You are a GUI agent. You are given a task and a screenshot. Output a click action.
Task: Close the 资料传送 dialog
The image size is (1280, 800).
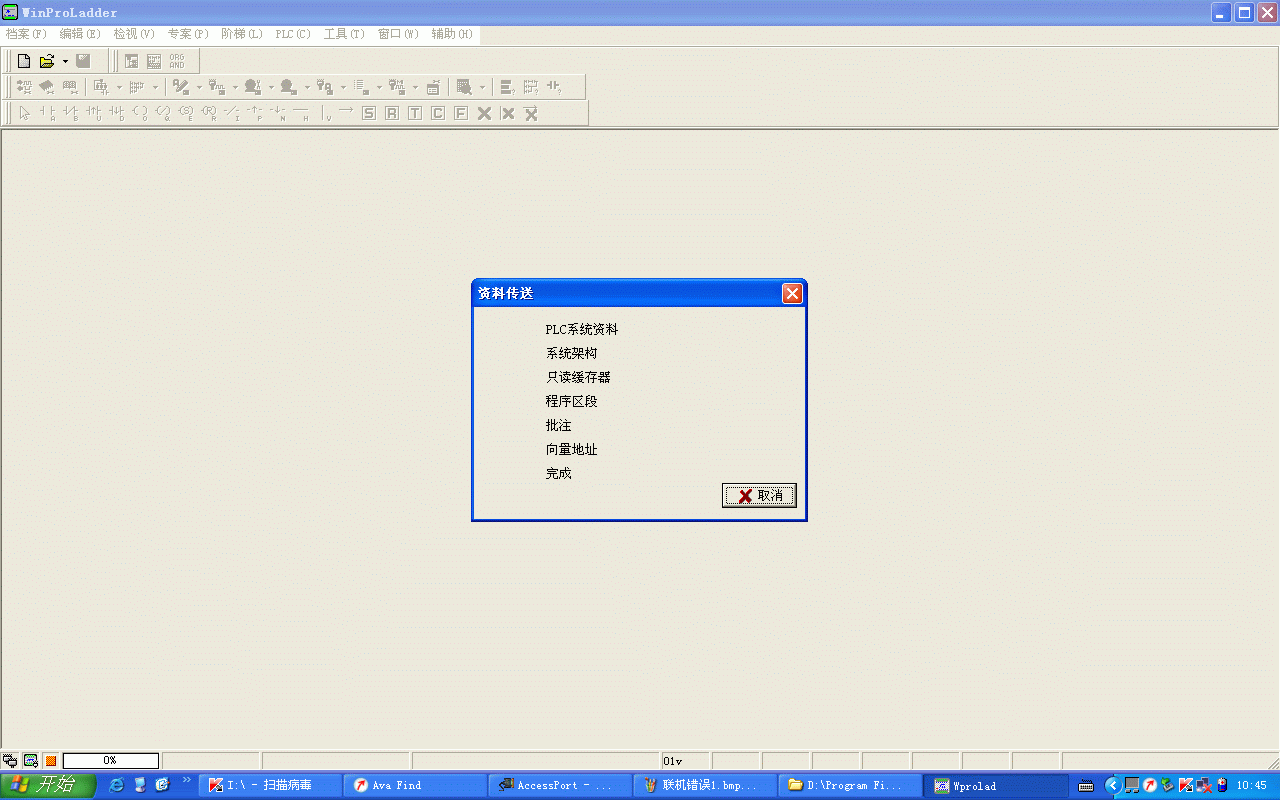click(792, 293)
